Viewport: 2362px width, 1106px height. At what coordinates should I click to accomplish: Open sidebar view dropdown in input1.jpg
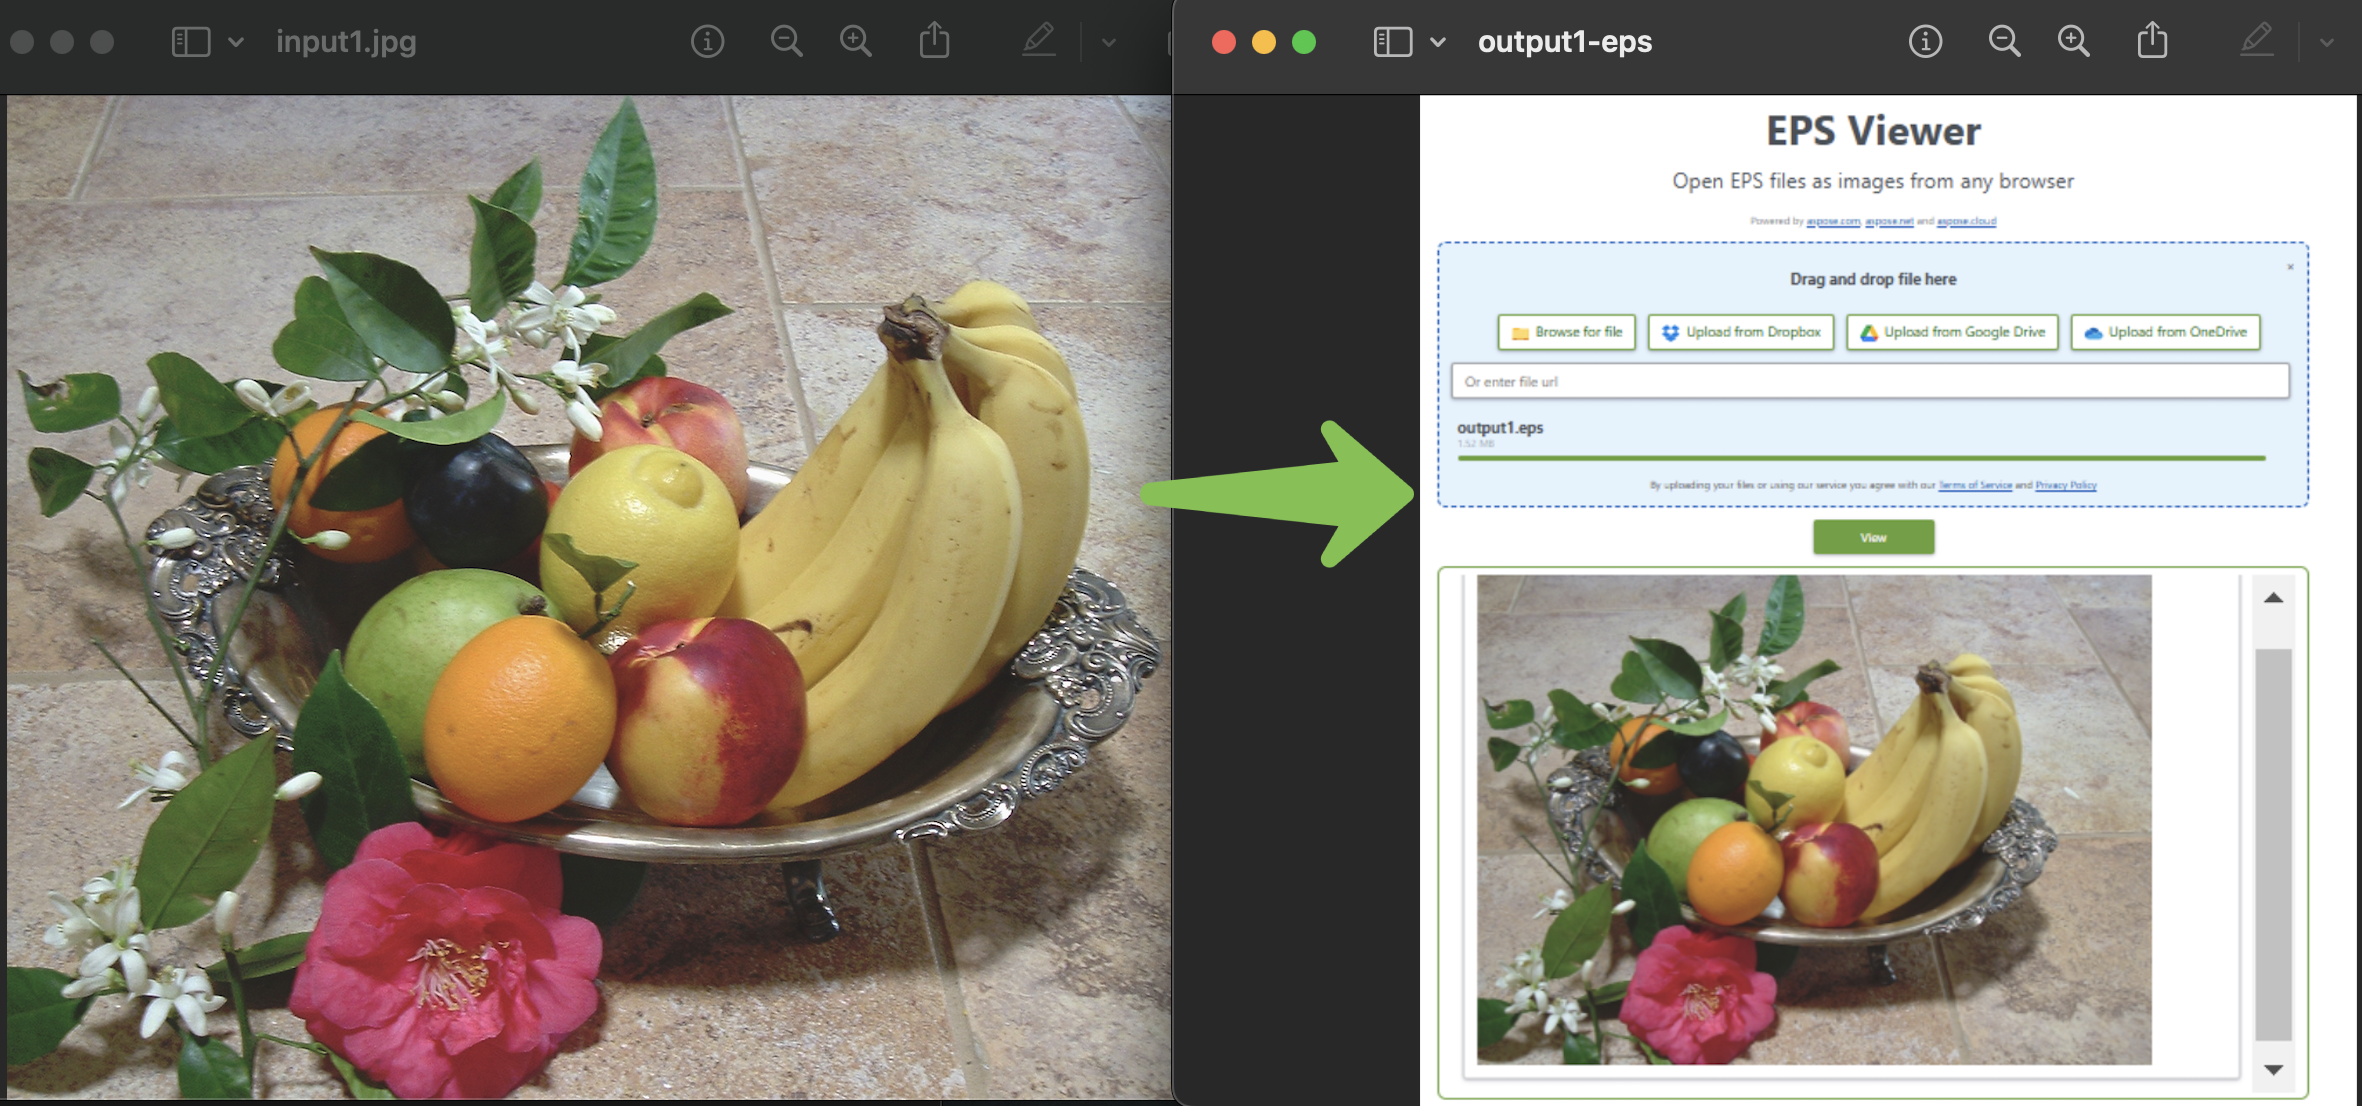pyautogui.click(x=236, y=42)
